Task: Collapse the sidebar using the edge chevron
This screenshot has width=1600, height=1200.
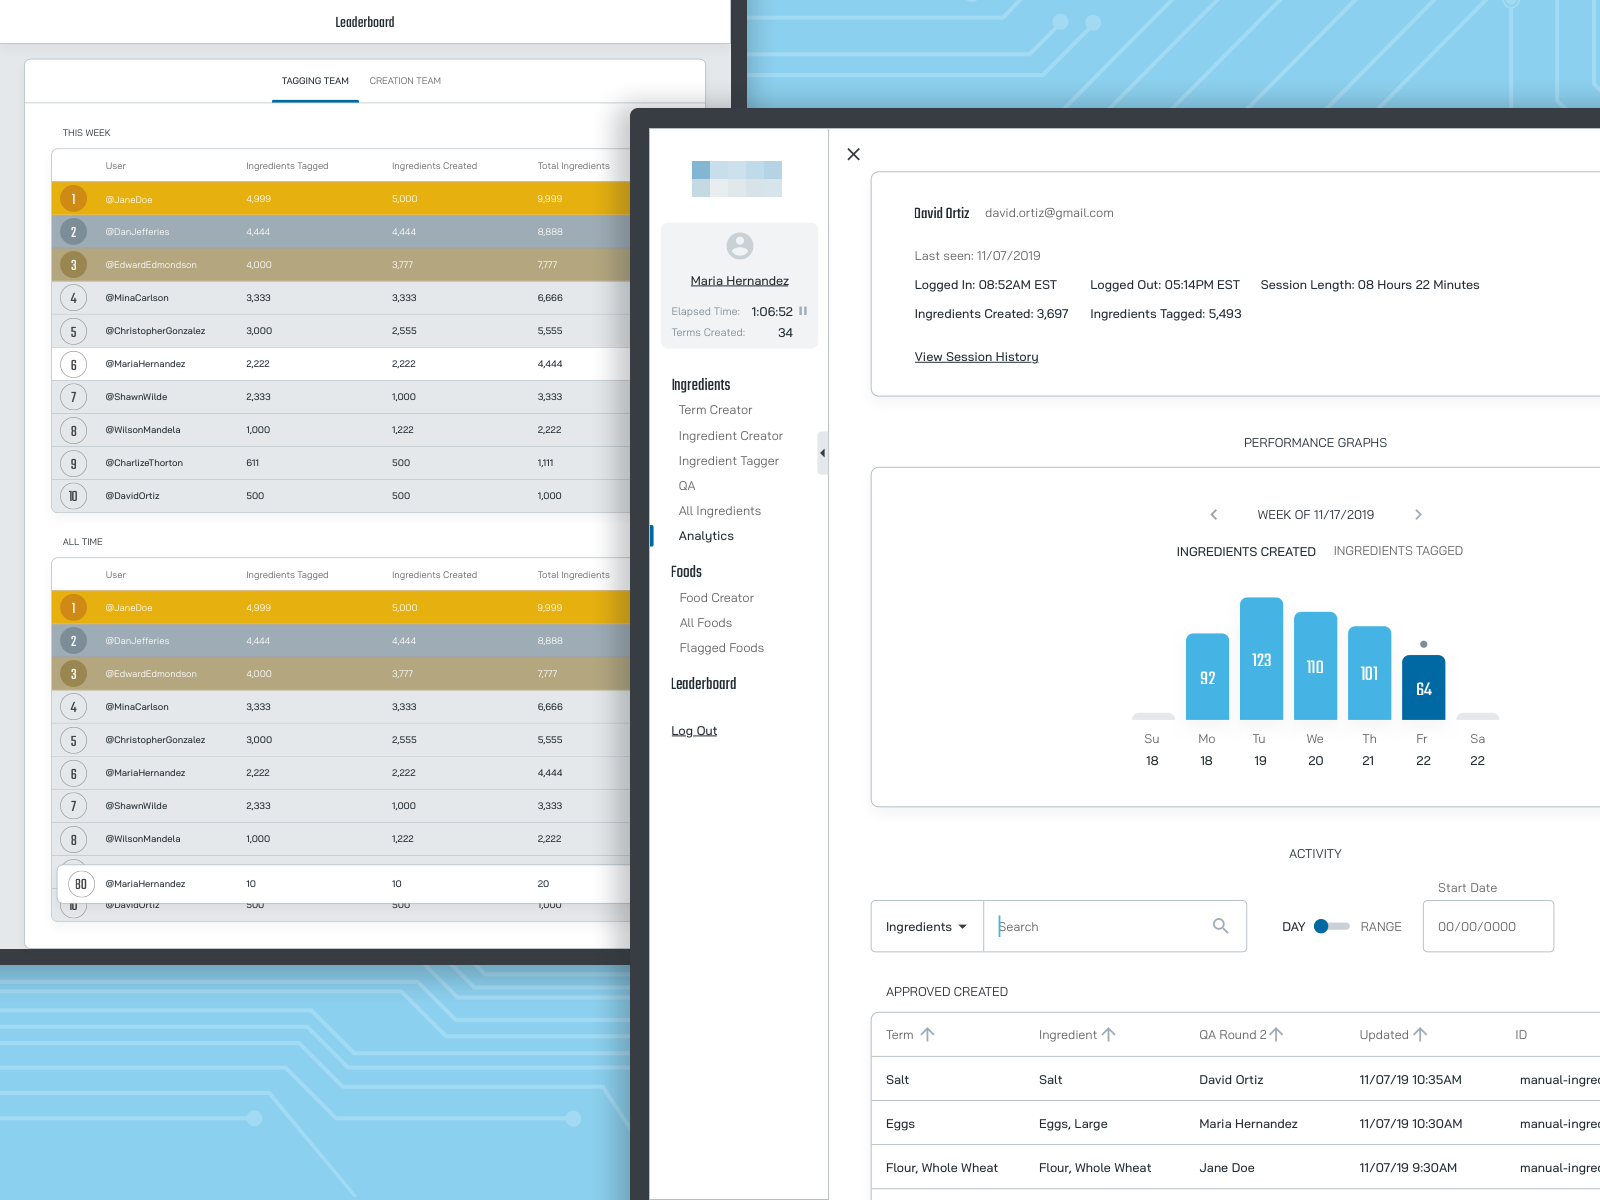Action: 822,453
